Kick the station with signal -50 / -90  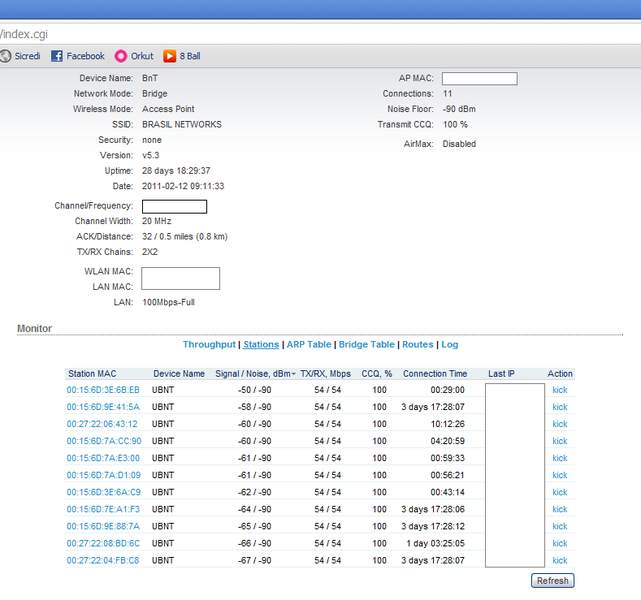pos(560,390)
